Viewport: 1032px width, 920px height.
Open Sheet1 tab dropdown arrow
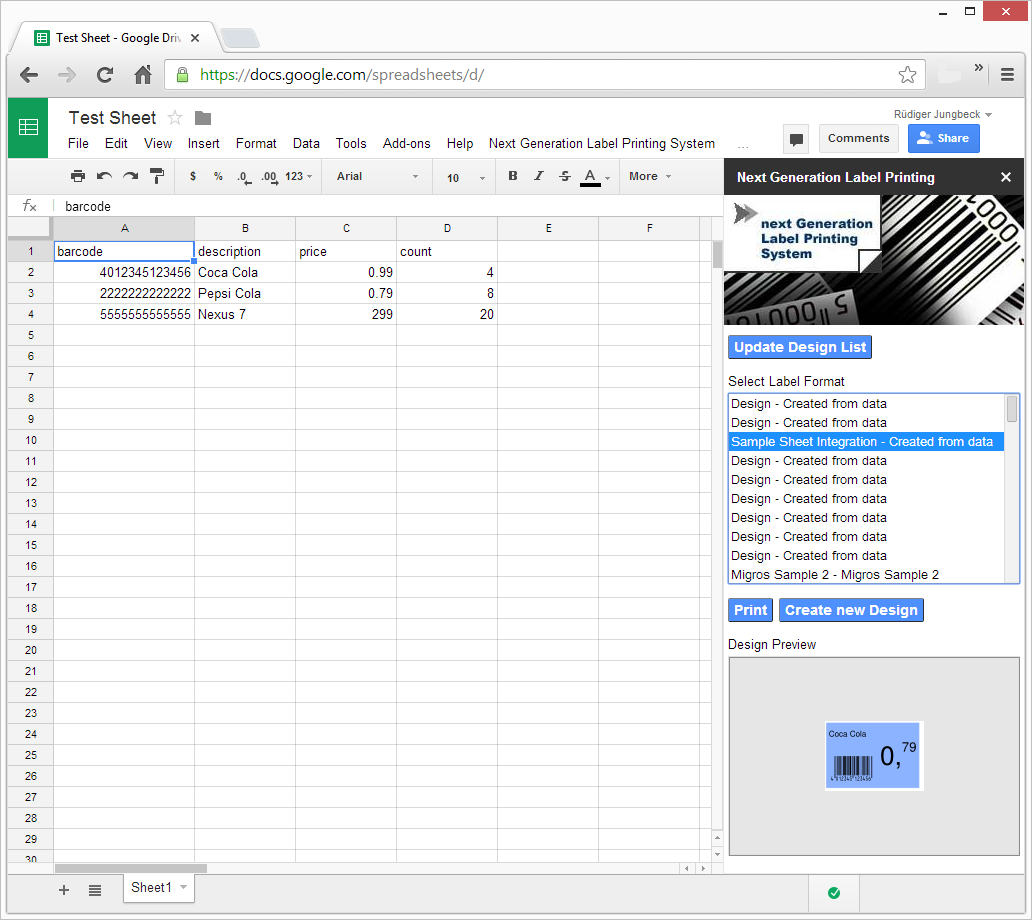pos(184,887)
